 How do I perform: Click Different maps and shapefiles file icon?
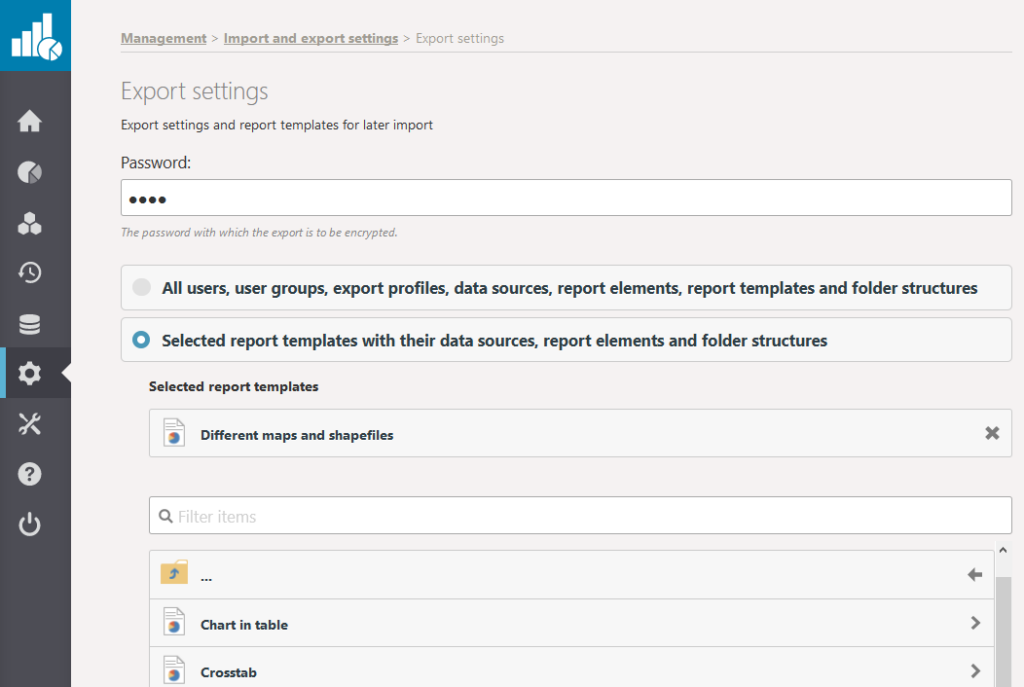(174, 432)
